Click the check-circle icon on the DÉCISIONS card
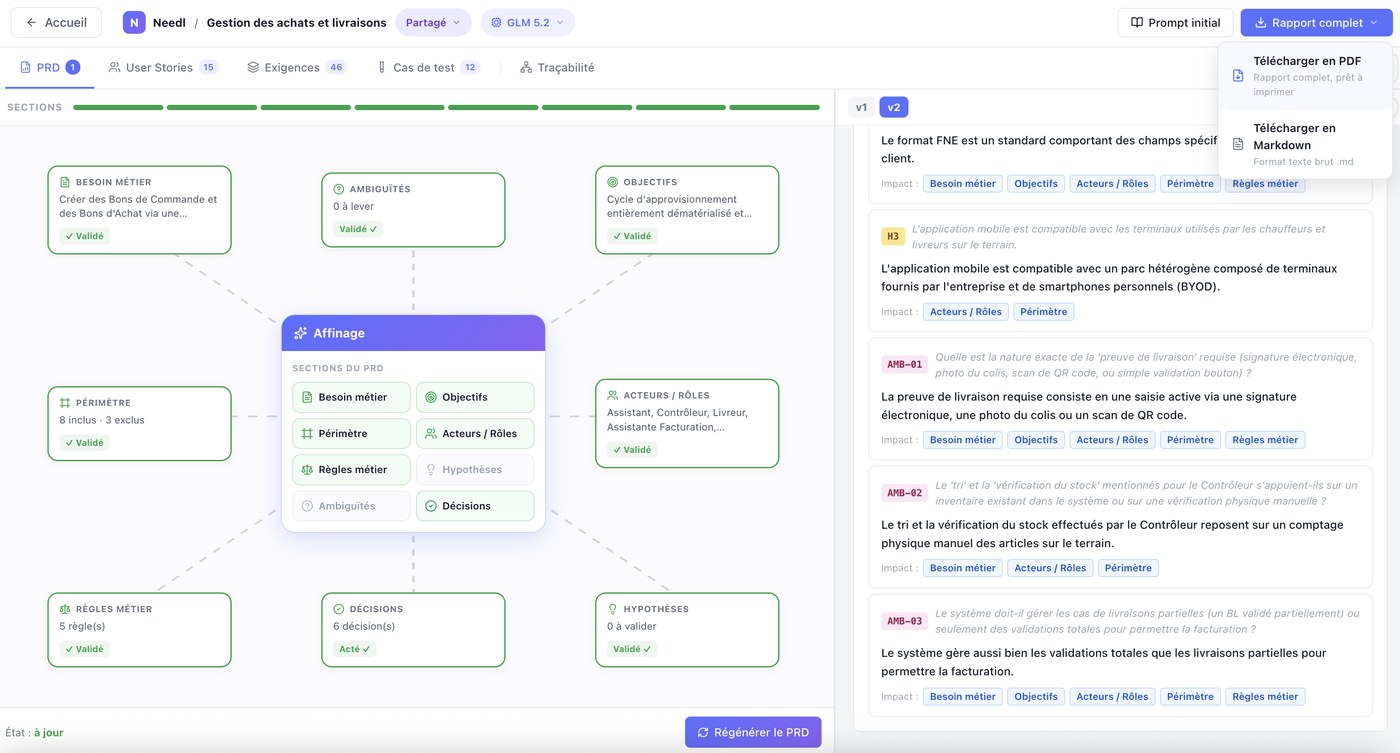 click(x=339, y=609)
